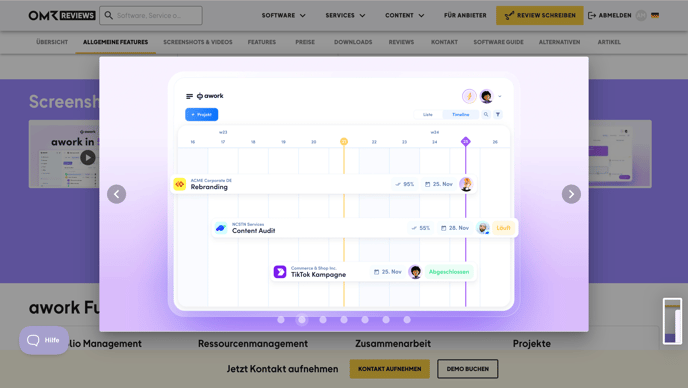Open the Hilfe chat bubble

pyautogui.click(x=44, y=340)
